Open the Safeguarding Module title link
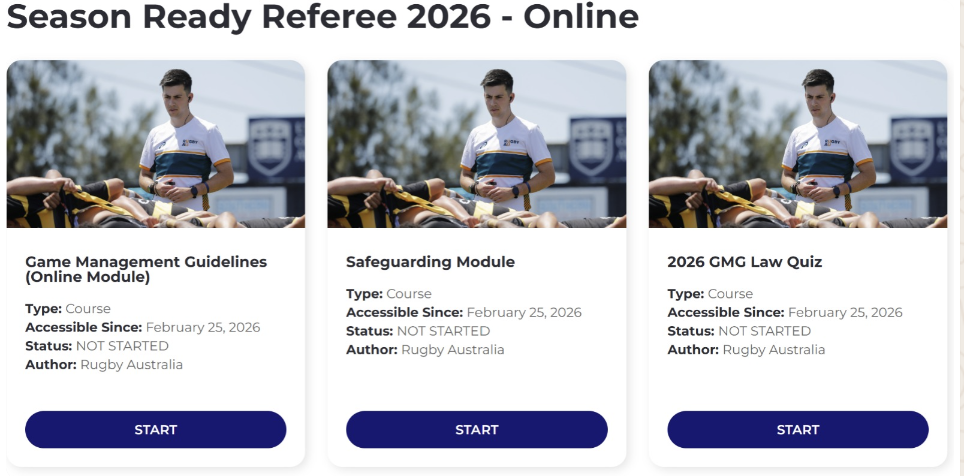This screenshot has width=964, height=476. (430, 262)
